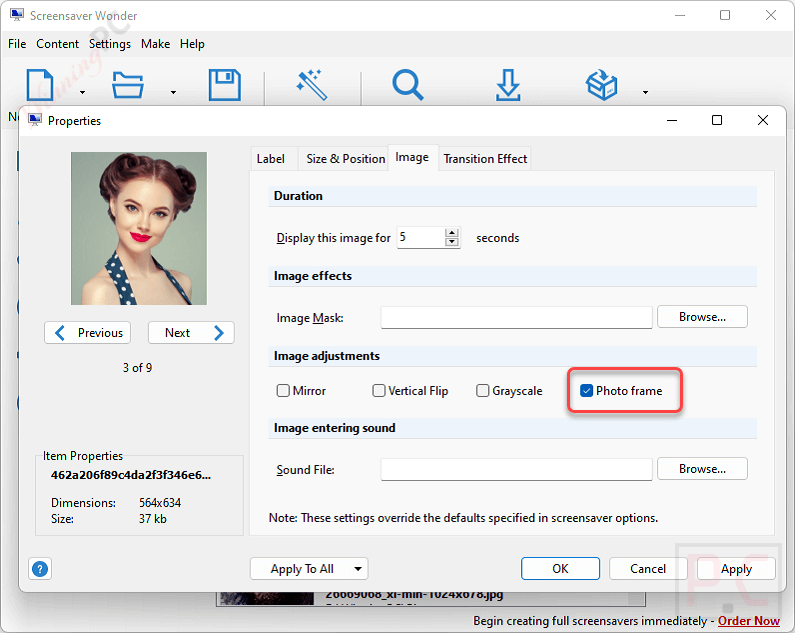The height and width of the screenshot is (633, 795).
Task: Click the blue help question mark icon
Action: [40, 569]
